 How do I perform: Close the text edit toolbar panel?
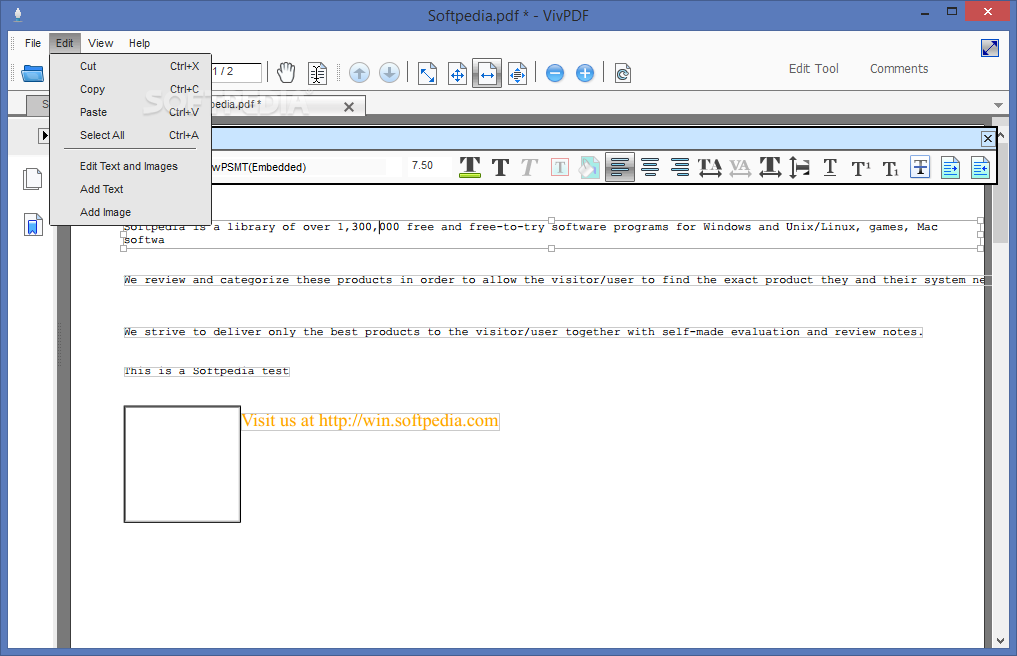987,138
